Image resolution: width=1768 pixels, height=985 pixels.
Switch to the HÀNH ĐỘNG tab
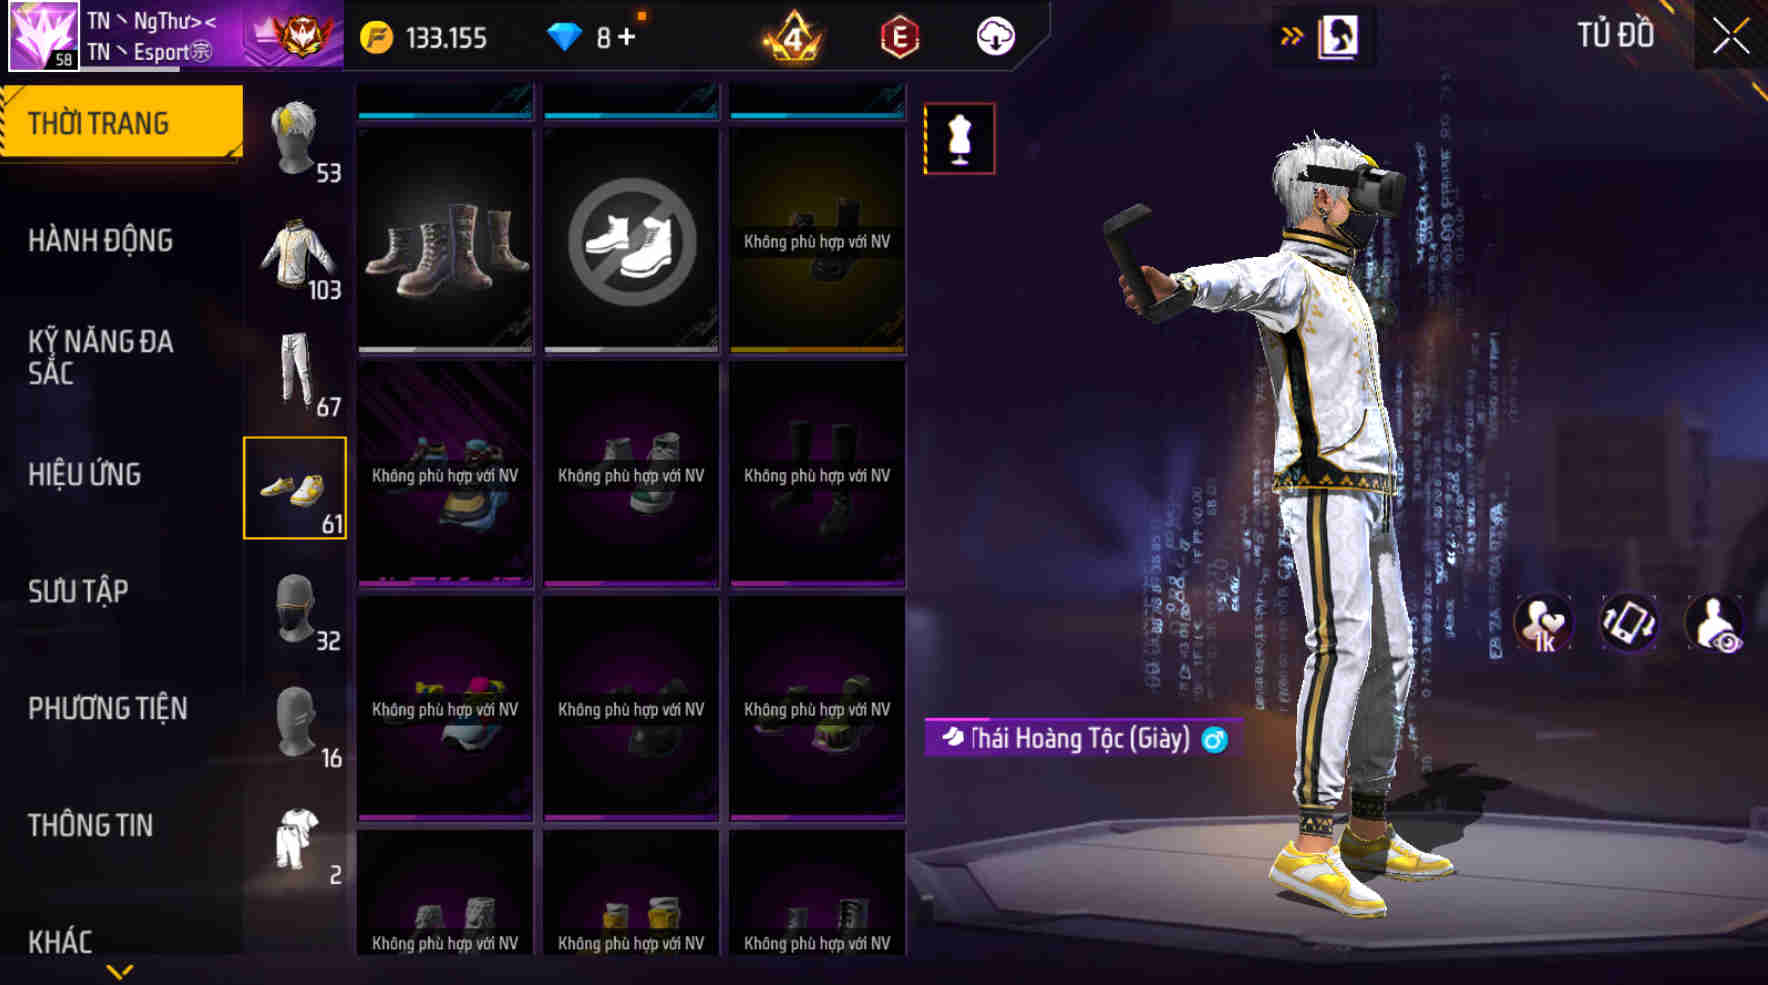pos(100,241)
